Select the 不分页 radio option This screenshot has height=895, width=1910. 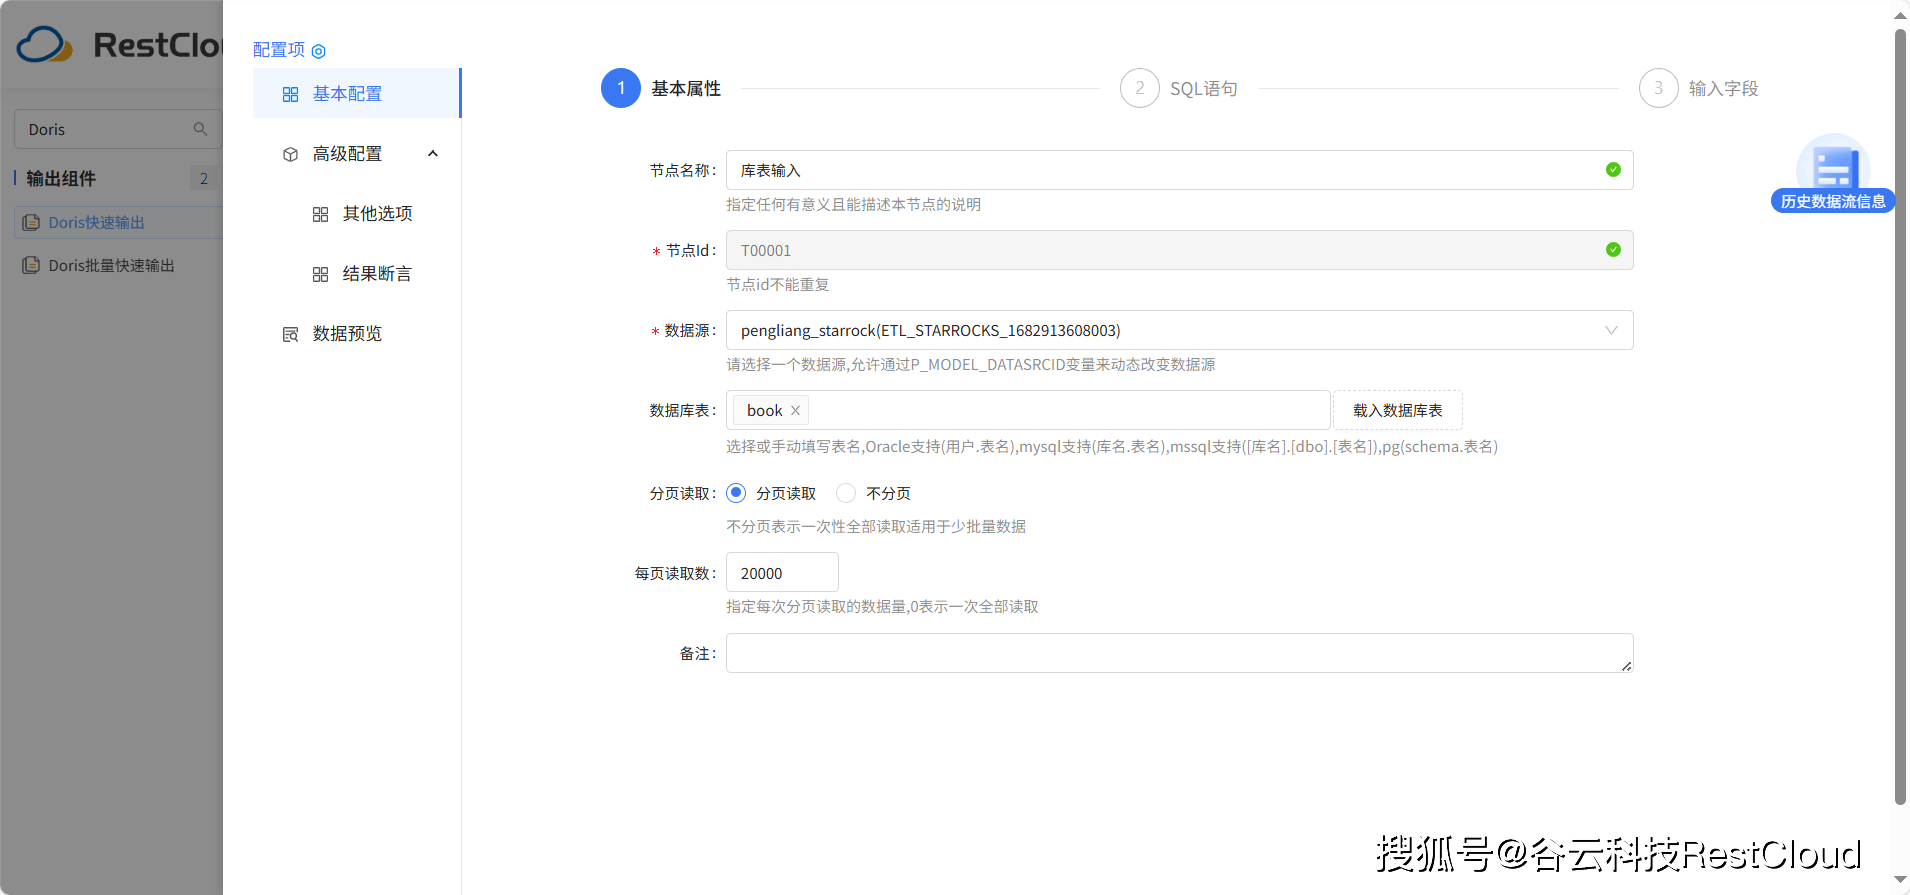tap(846, 493)
